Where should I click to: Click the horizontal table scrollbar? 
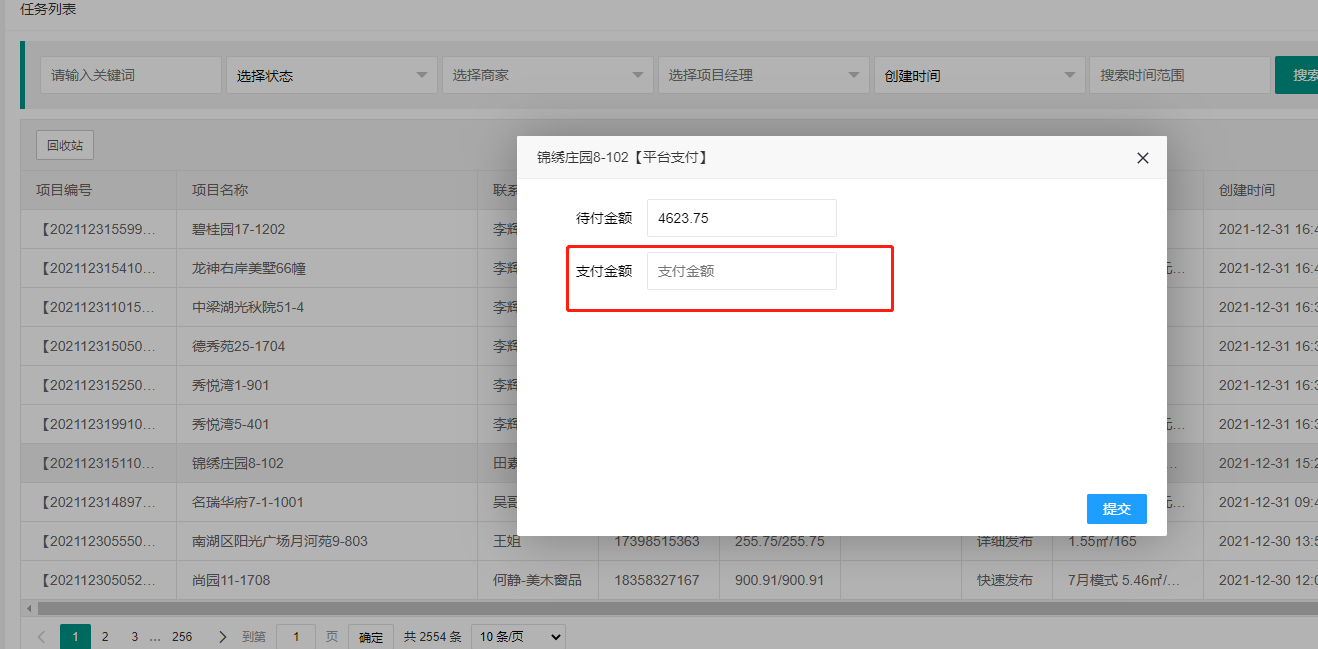point(676,608)
